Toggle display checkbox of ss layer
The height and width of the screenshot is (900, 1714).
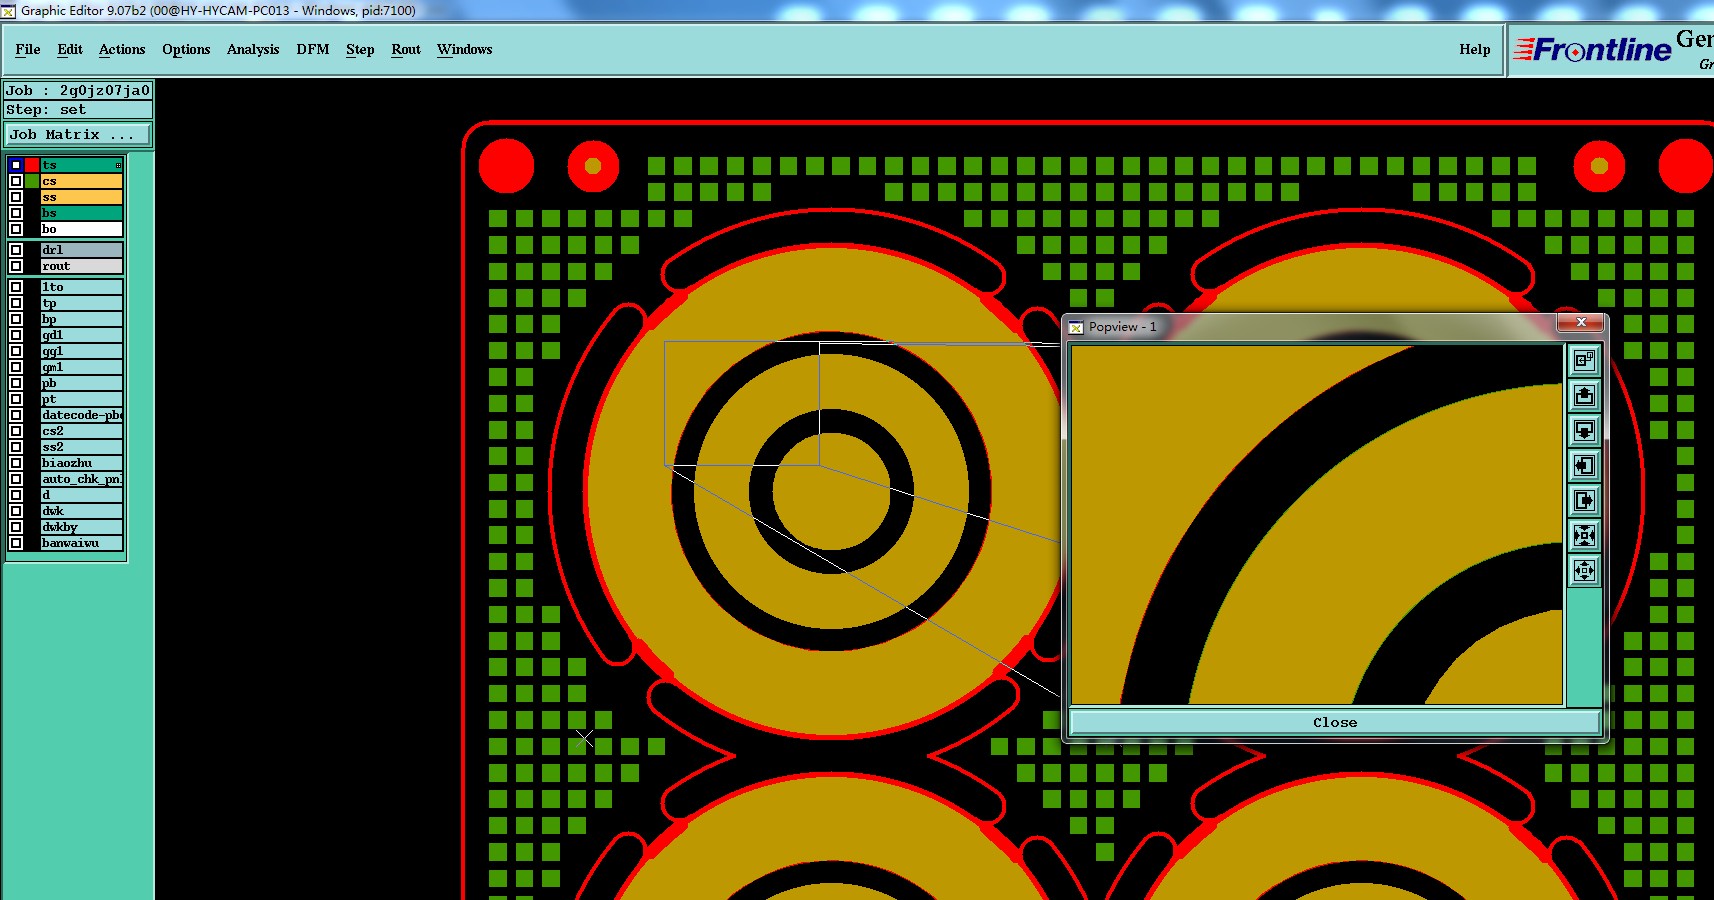[16, 197]
